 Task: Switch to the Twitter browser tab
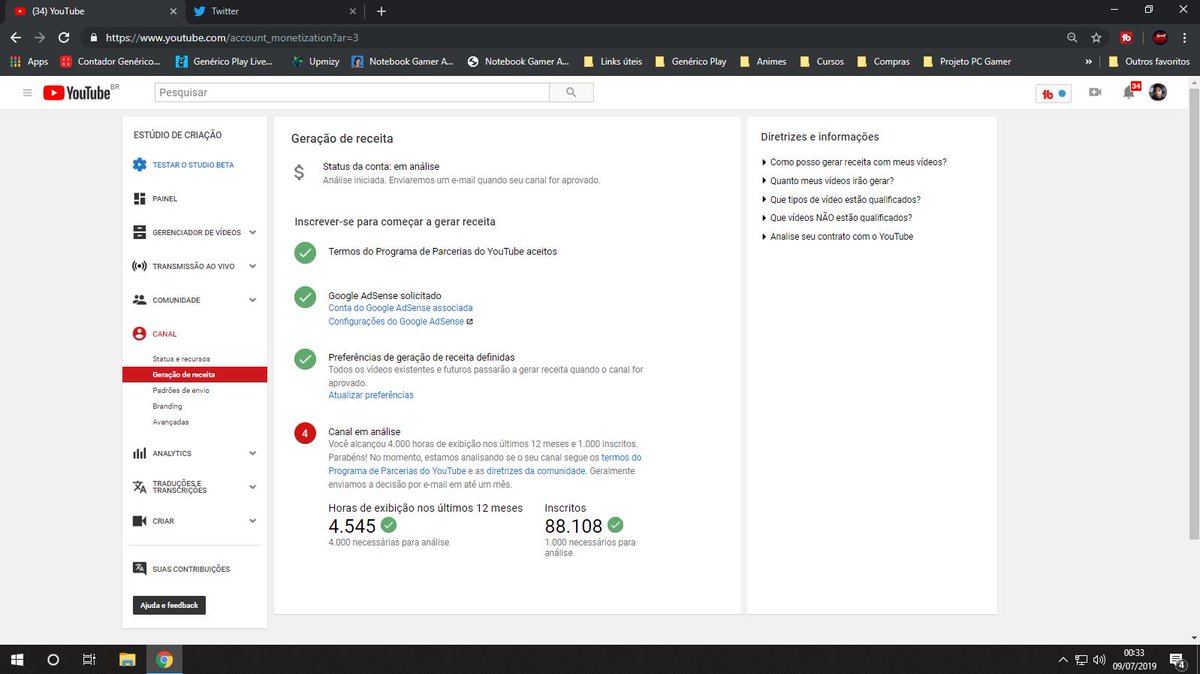pos(273,11)
